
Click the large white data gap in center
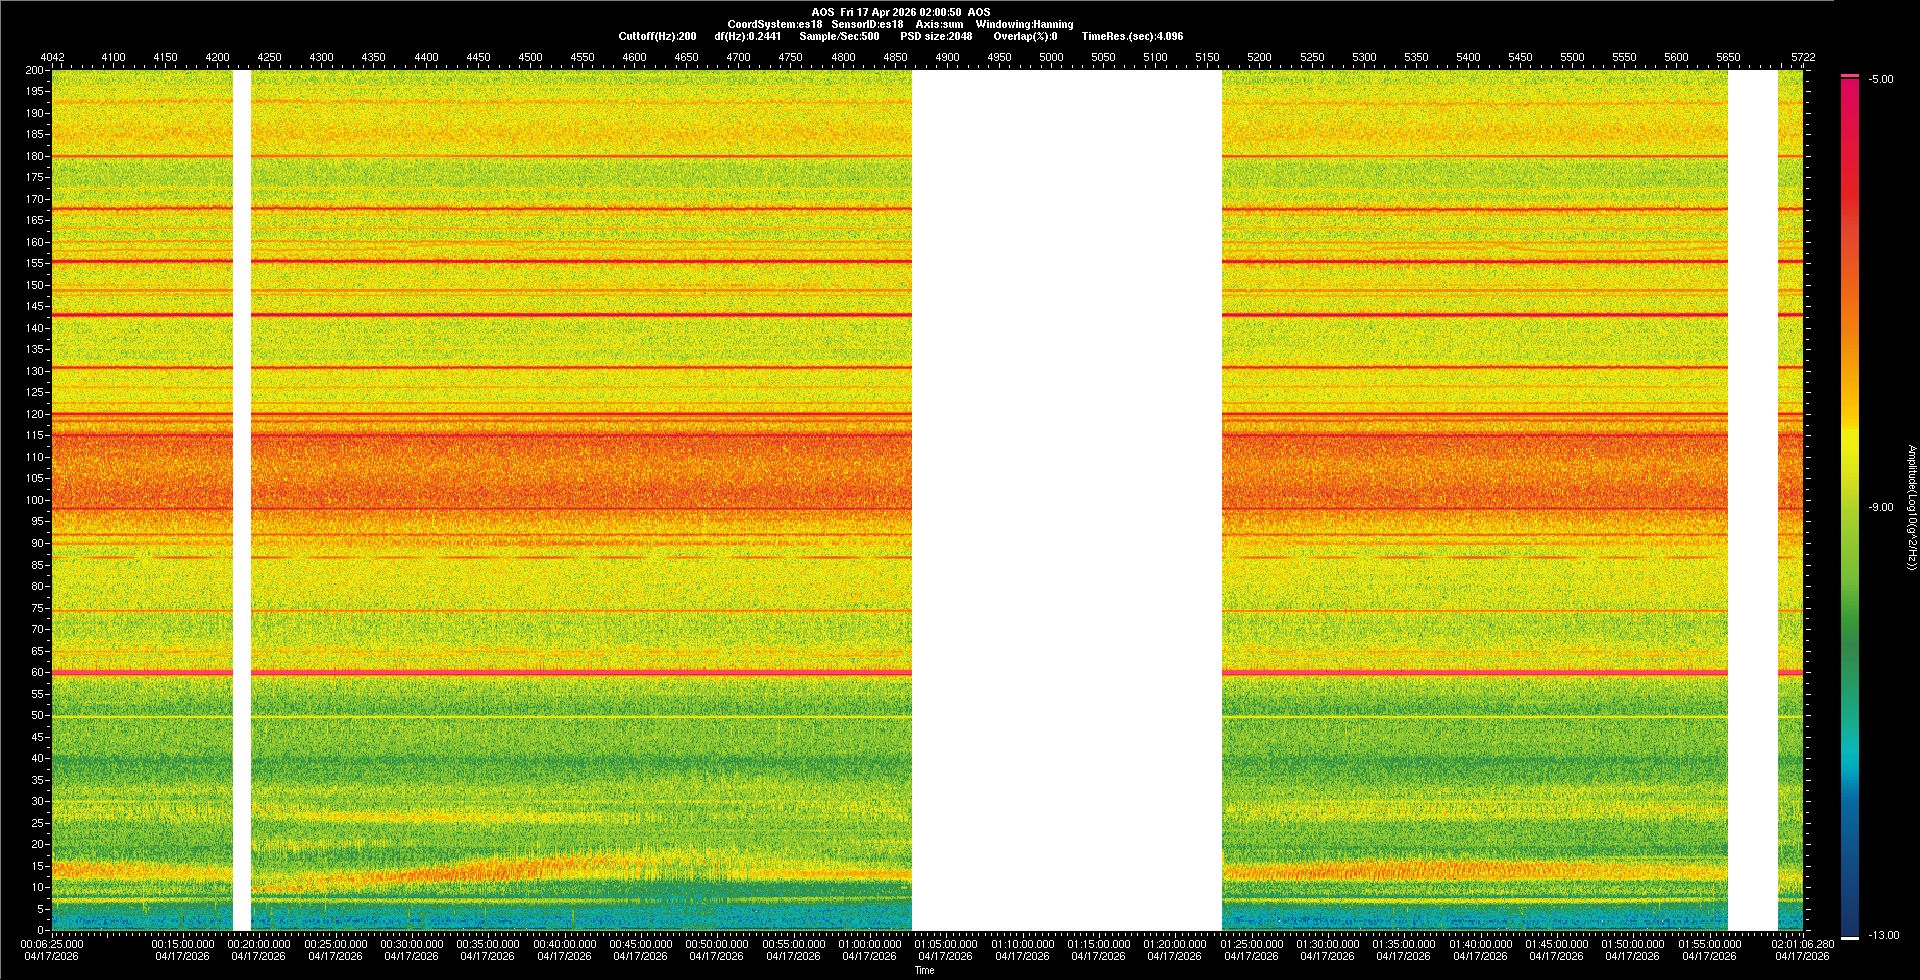pos(1066,500)
